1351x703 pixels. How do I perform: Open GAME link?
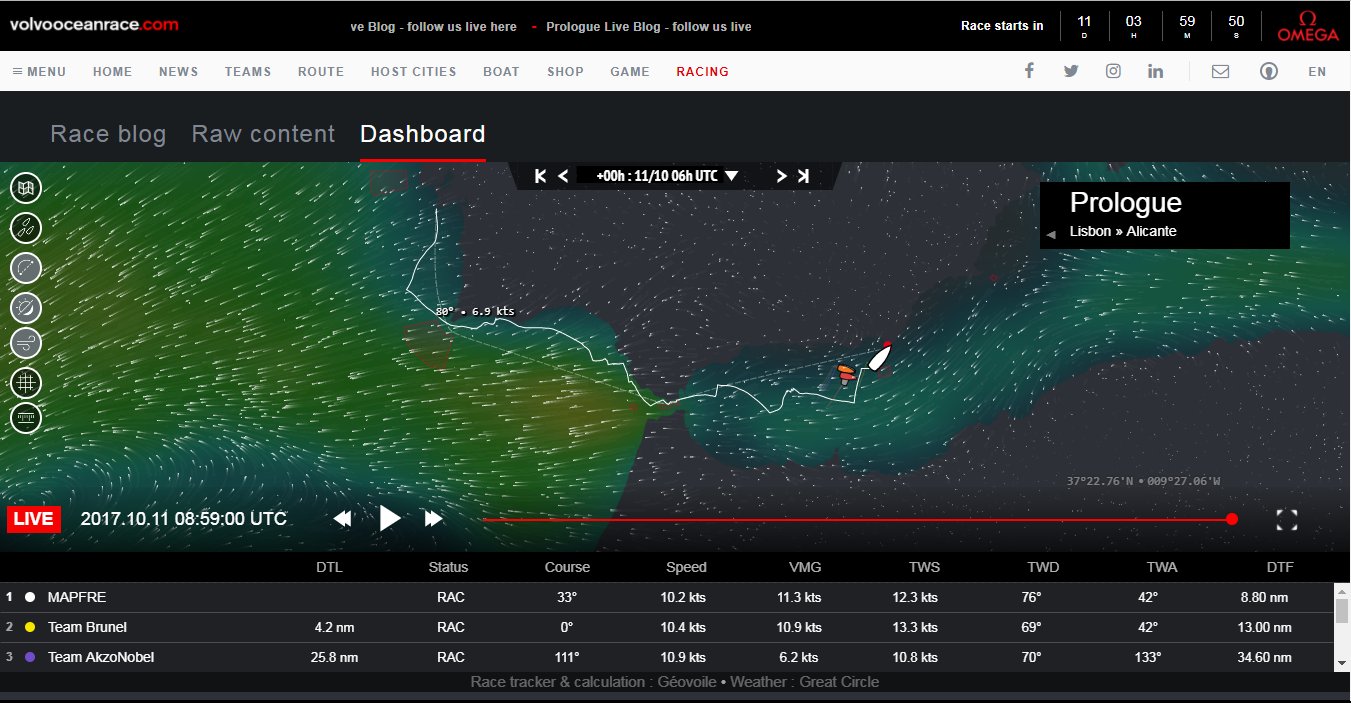(x=630, y=72)
